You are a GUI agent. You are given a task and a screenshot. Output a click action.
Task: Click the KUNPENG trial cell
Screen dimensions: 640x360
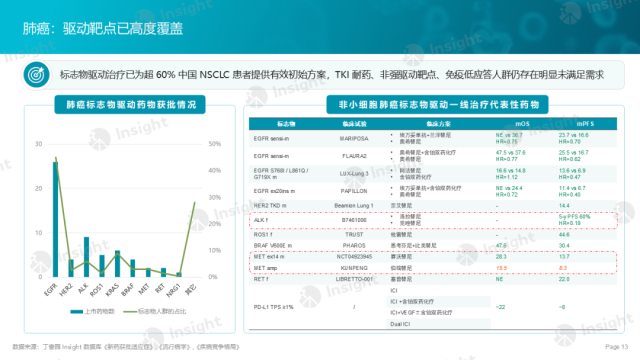[354, 268]
